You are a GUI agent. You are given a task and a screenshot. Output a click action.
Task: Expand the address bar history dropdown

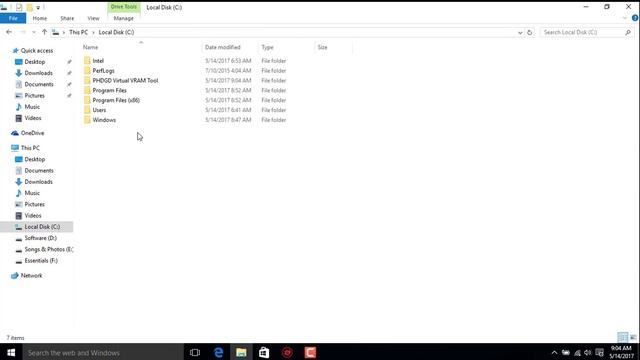[520, 32]
